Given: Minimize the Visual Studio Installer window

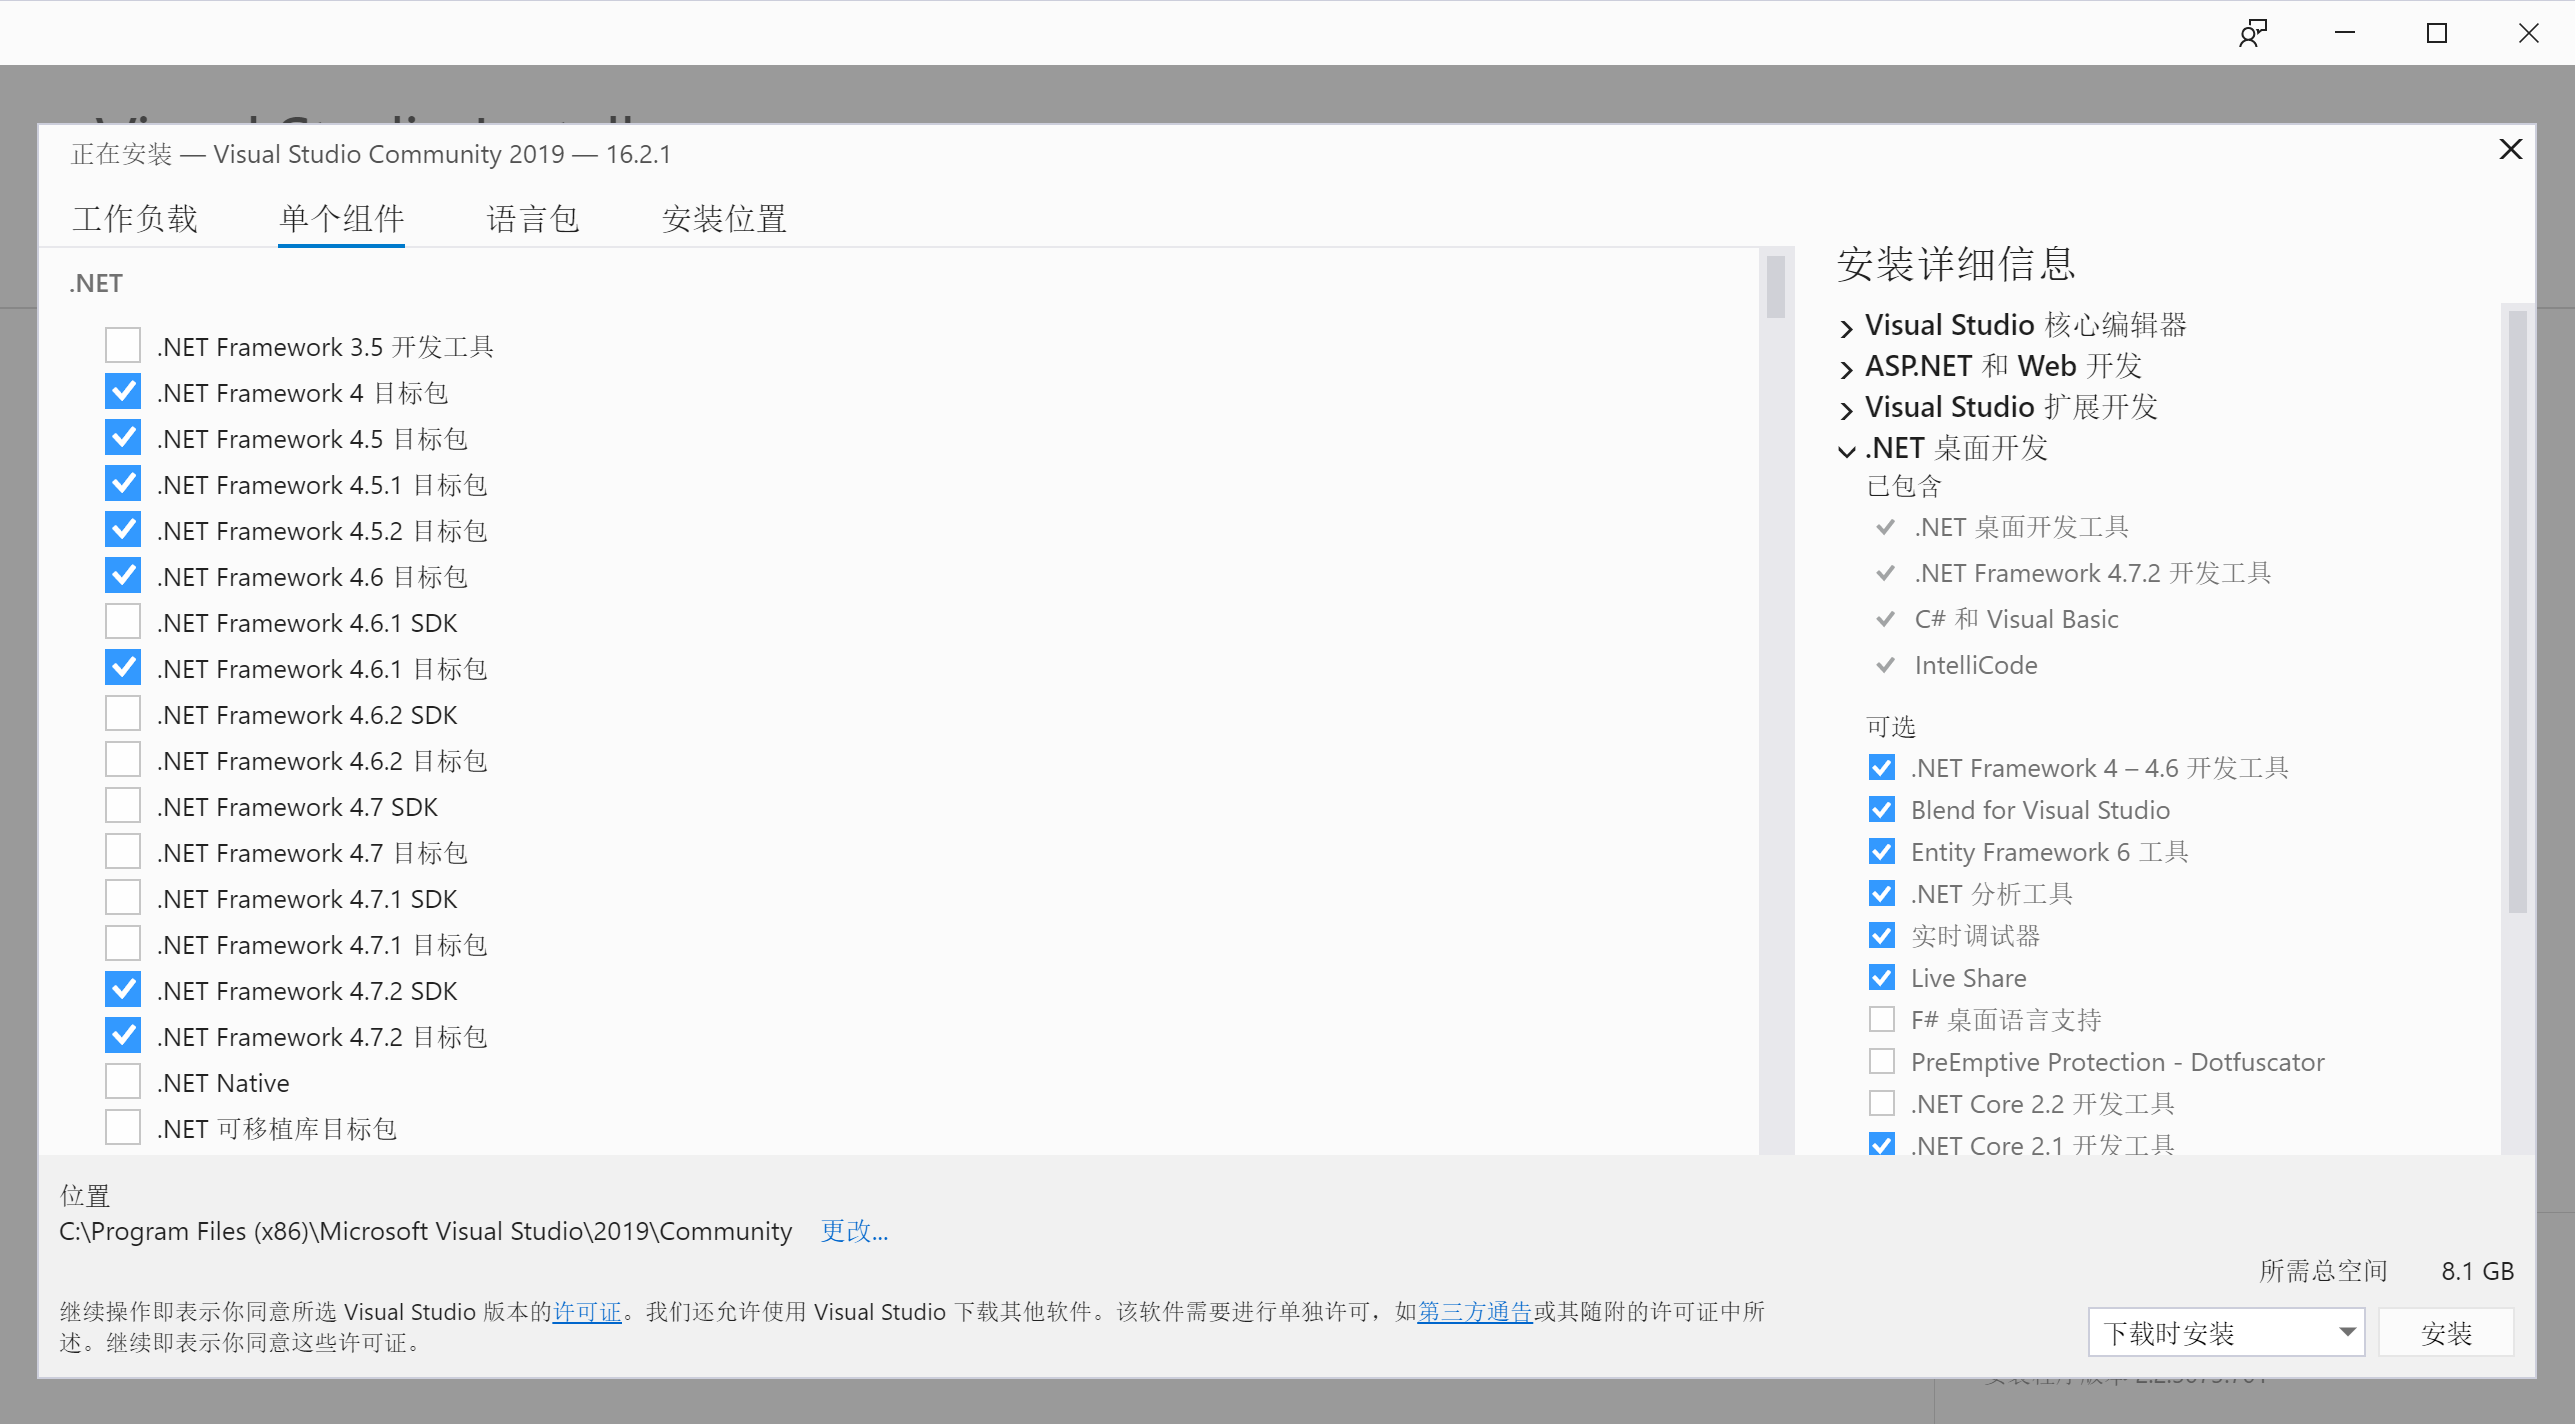Looking at the screenshot, I should point(2345,33).
